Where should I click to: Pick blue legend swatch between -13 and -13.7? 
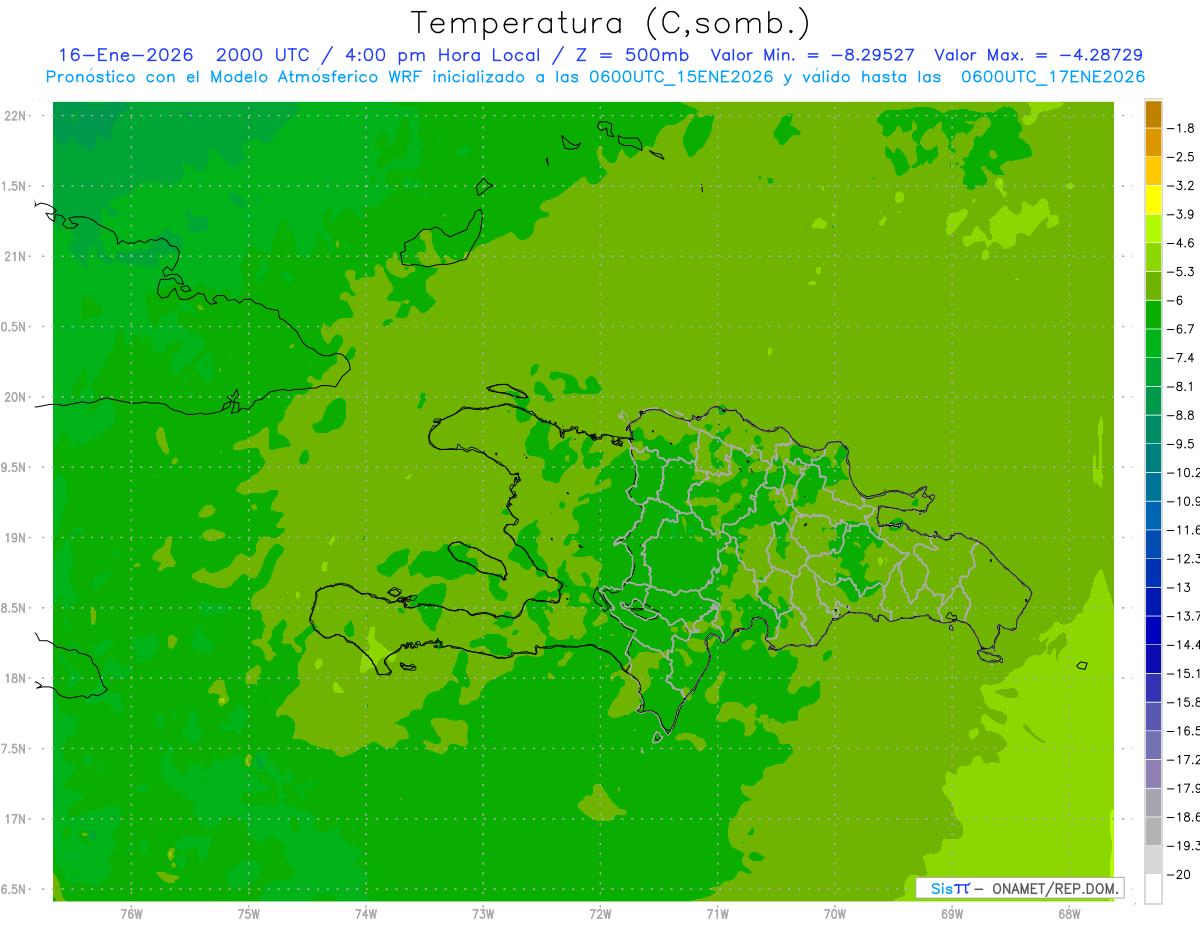tap(1153, 601)
